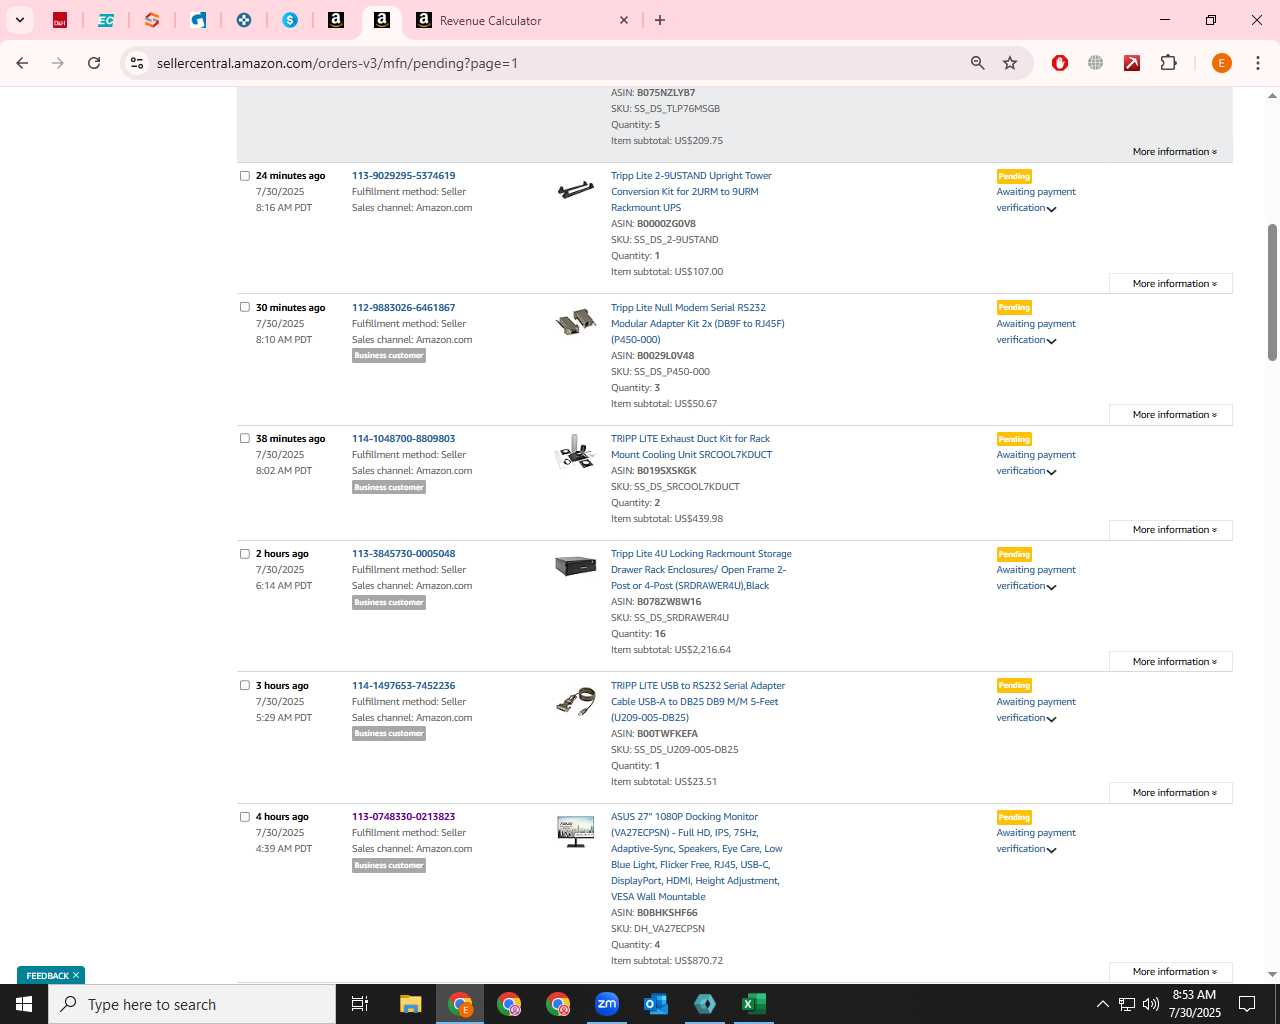
Task: Open order 113-9029295-5374619
Action: [x=403, y=176]
